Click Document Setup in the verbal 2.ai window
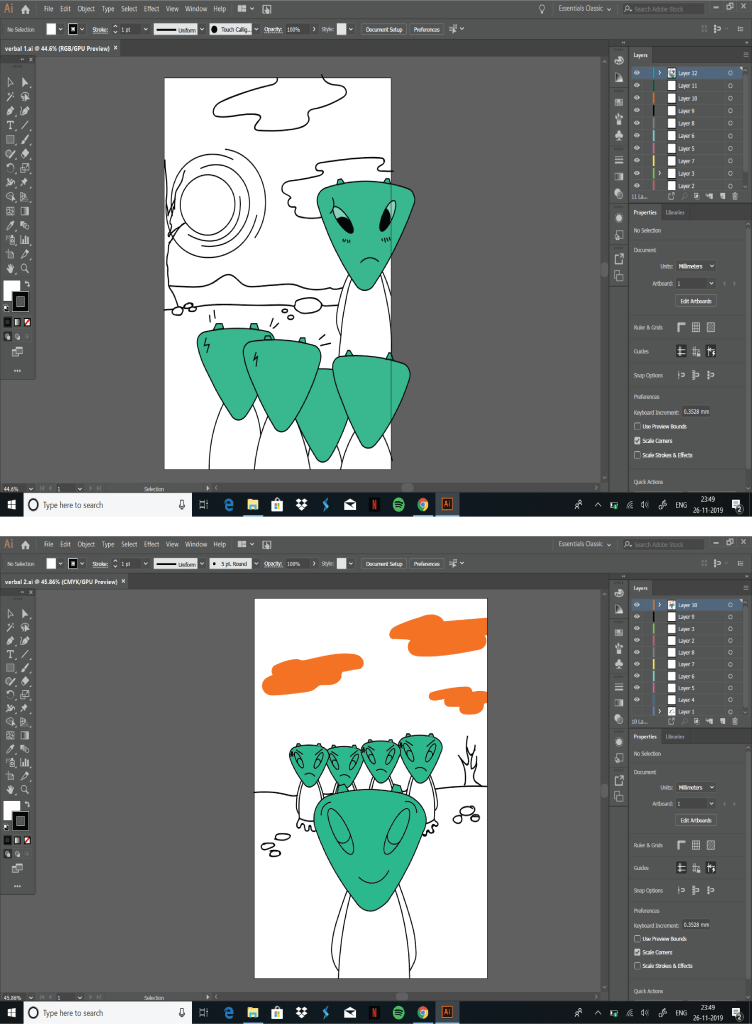752x1024 pixels. 384,564
